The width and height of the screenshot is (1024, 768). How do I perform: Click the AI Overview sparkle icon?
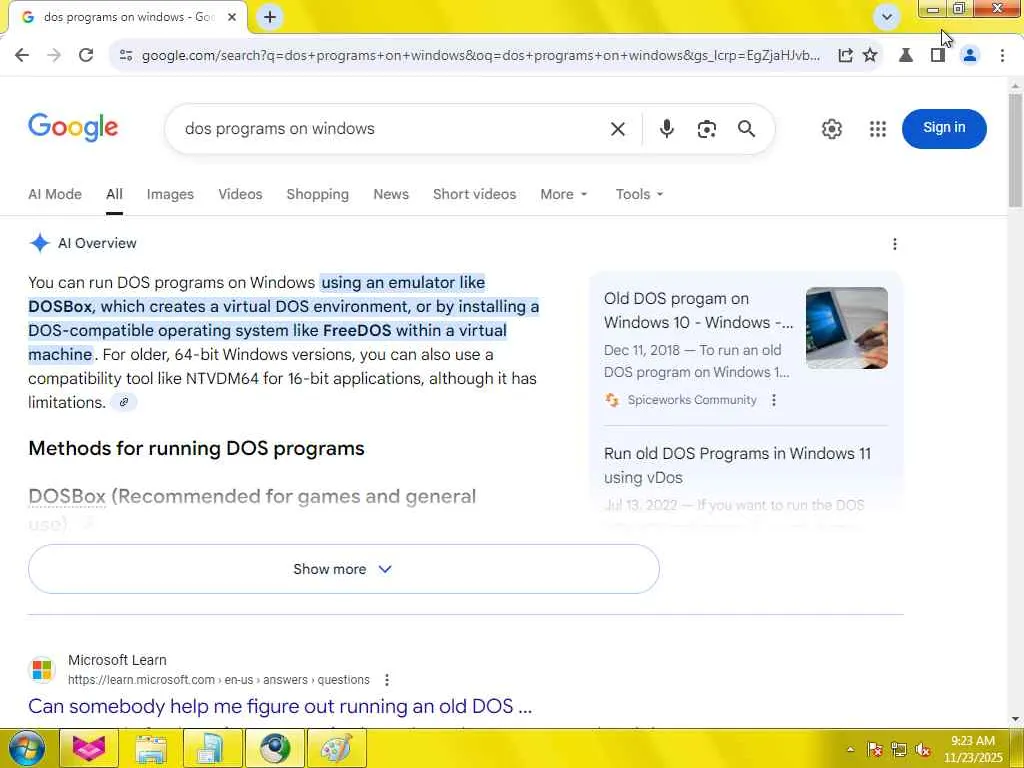(39, 243)
